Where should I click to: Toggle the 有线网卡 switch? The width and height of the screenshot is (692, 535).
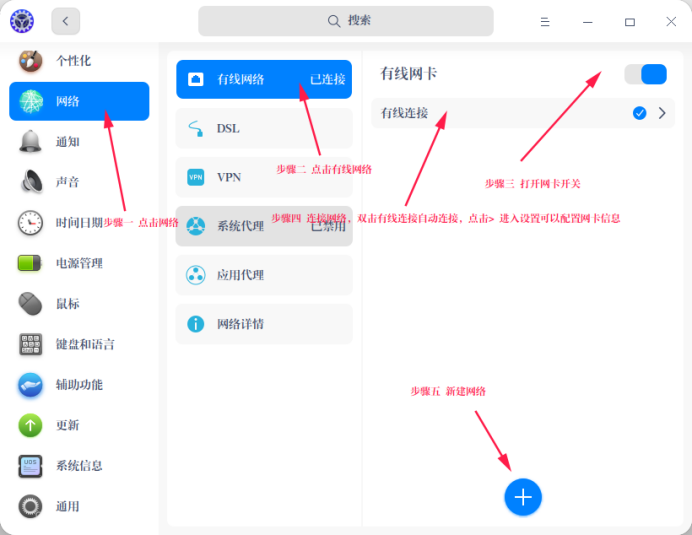[x=645, y=74]
